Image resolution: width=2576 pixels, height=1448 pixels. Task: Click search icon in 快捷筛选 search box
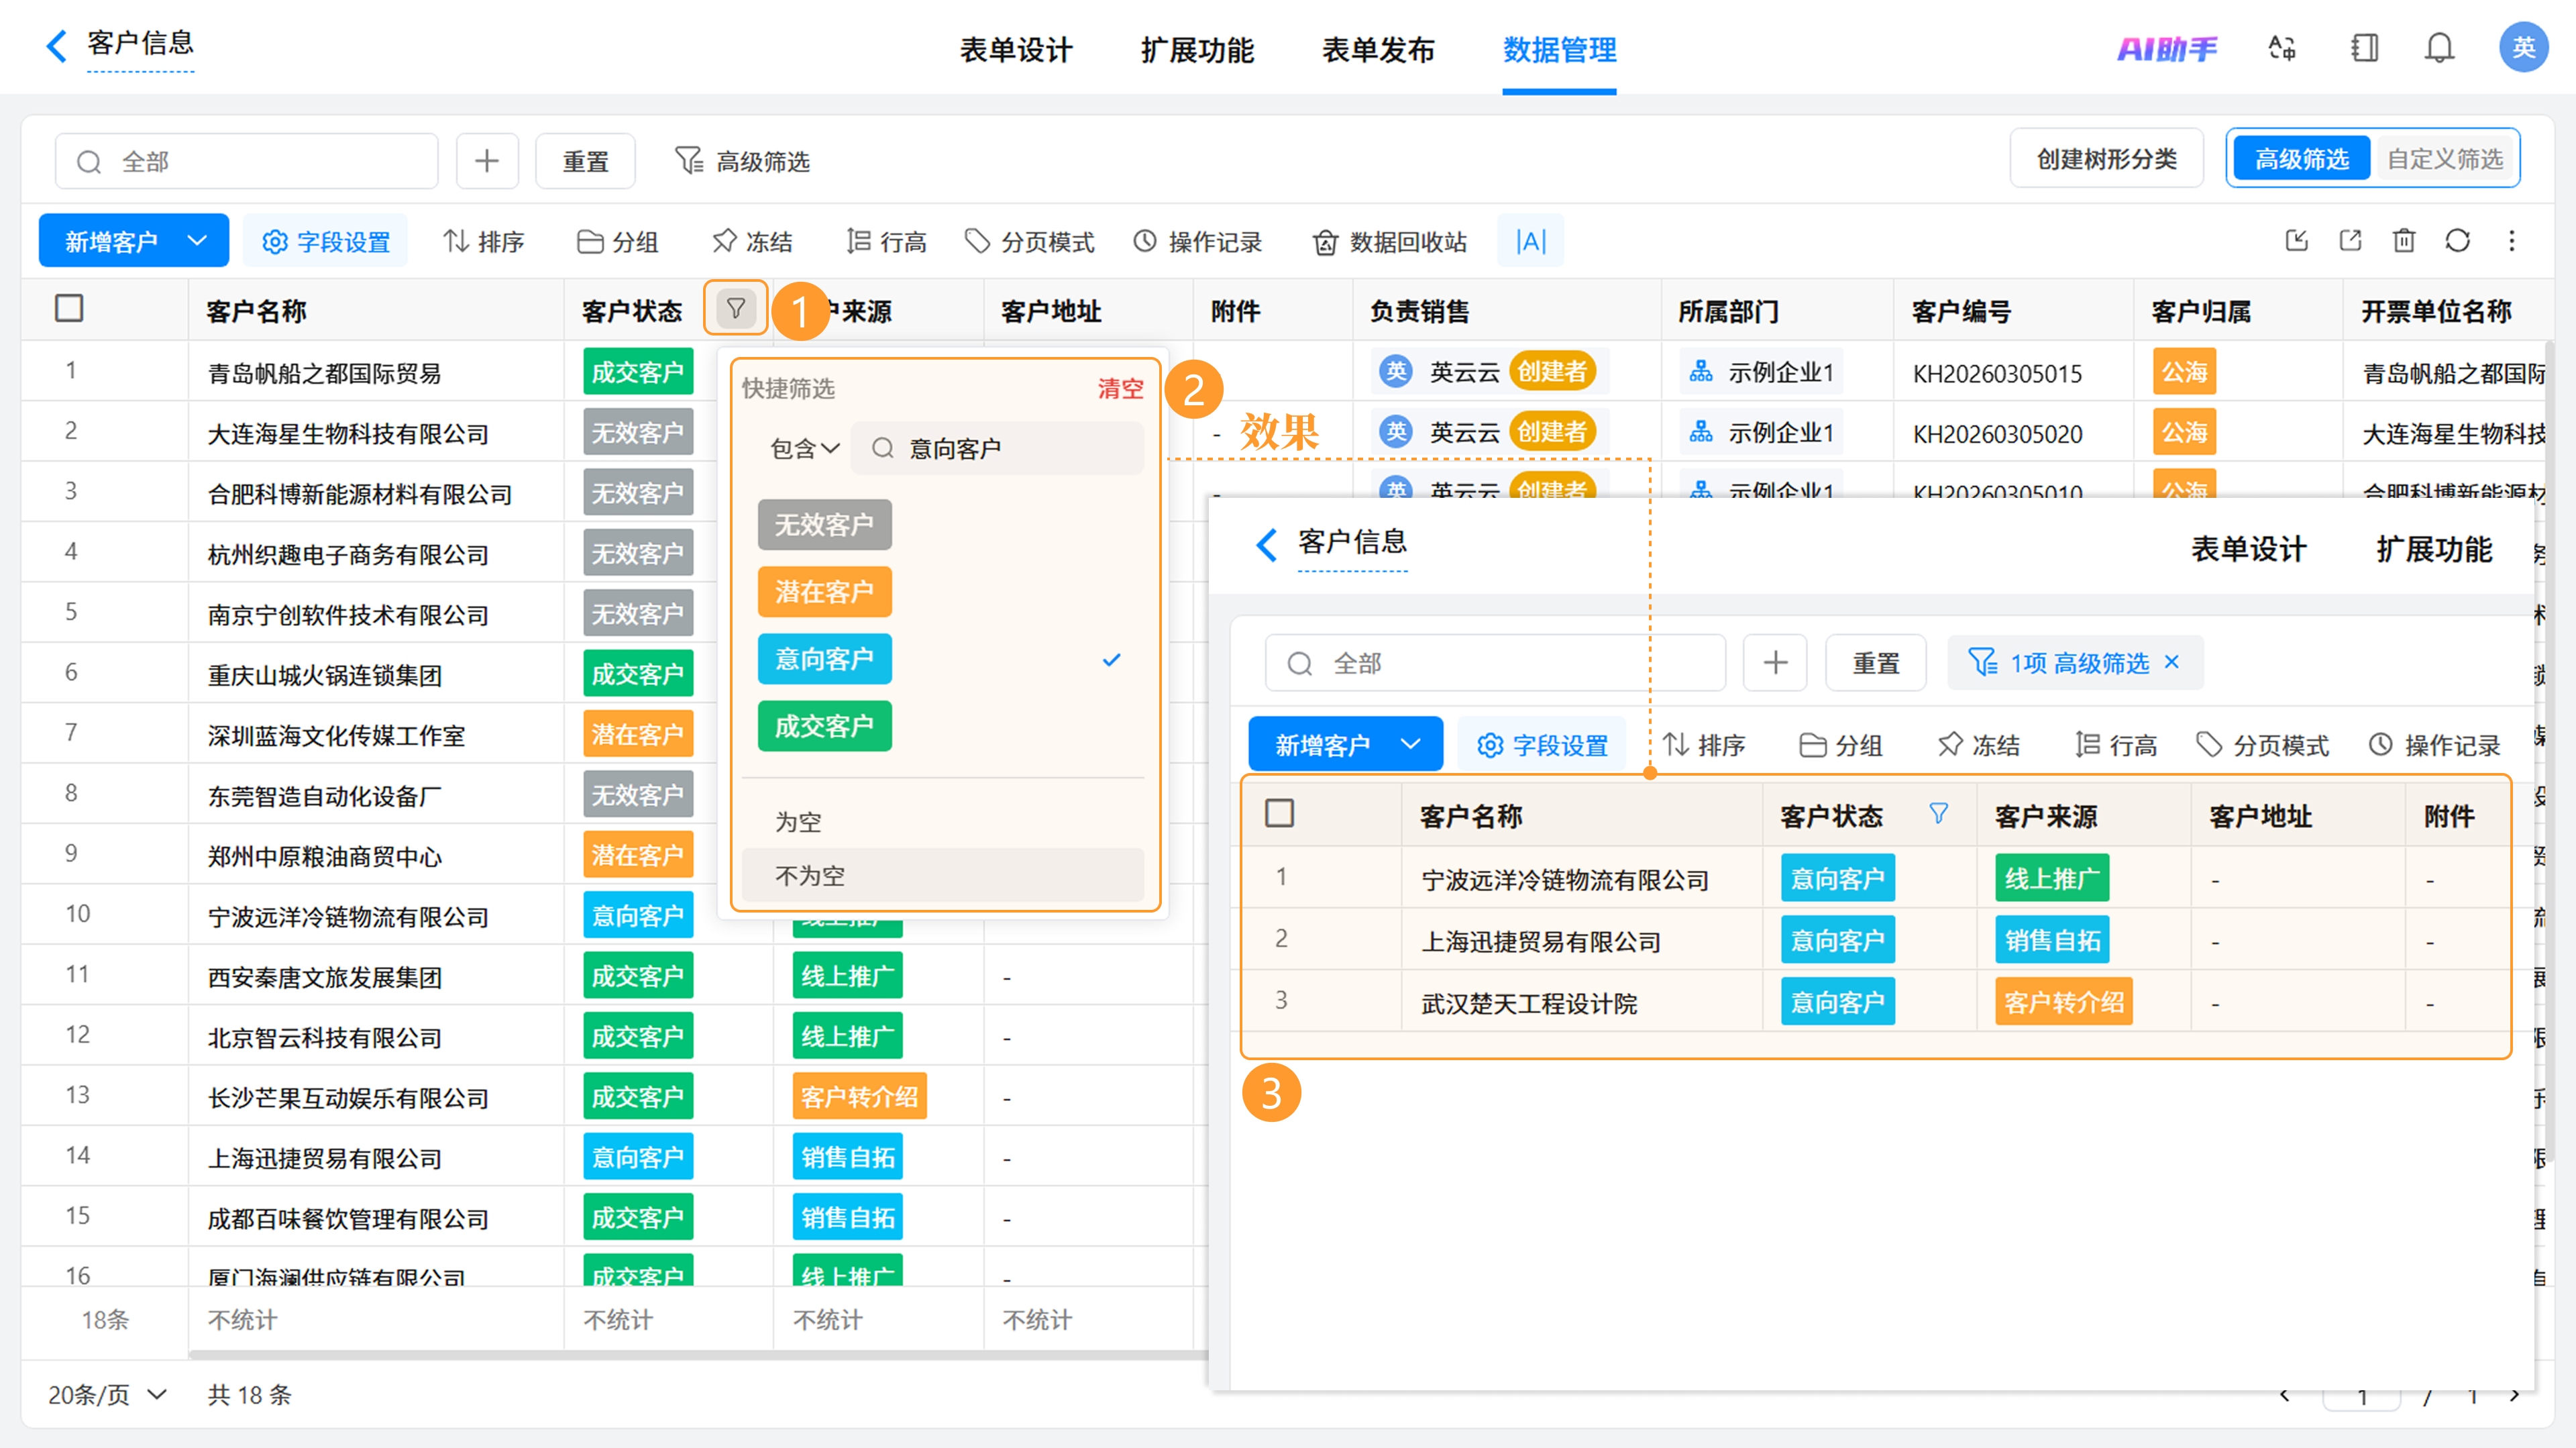coord(882,448)
